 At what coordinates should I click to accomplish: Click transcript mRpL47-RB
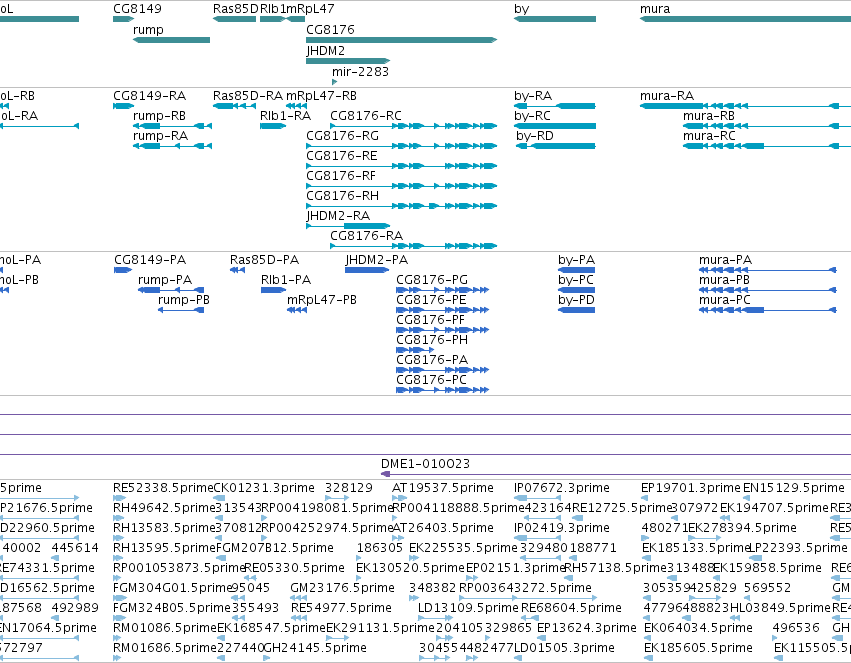[x=321, y=95]
